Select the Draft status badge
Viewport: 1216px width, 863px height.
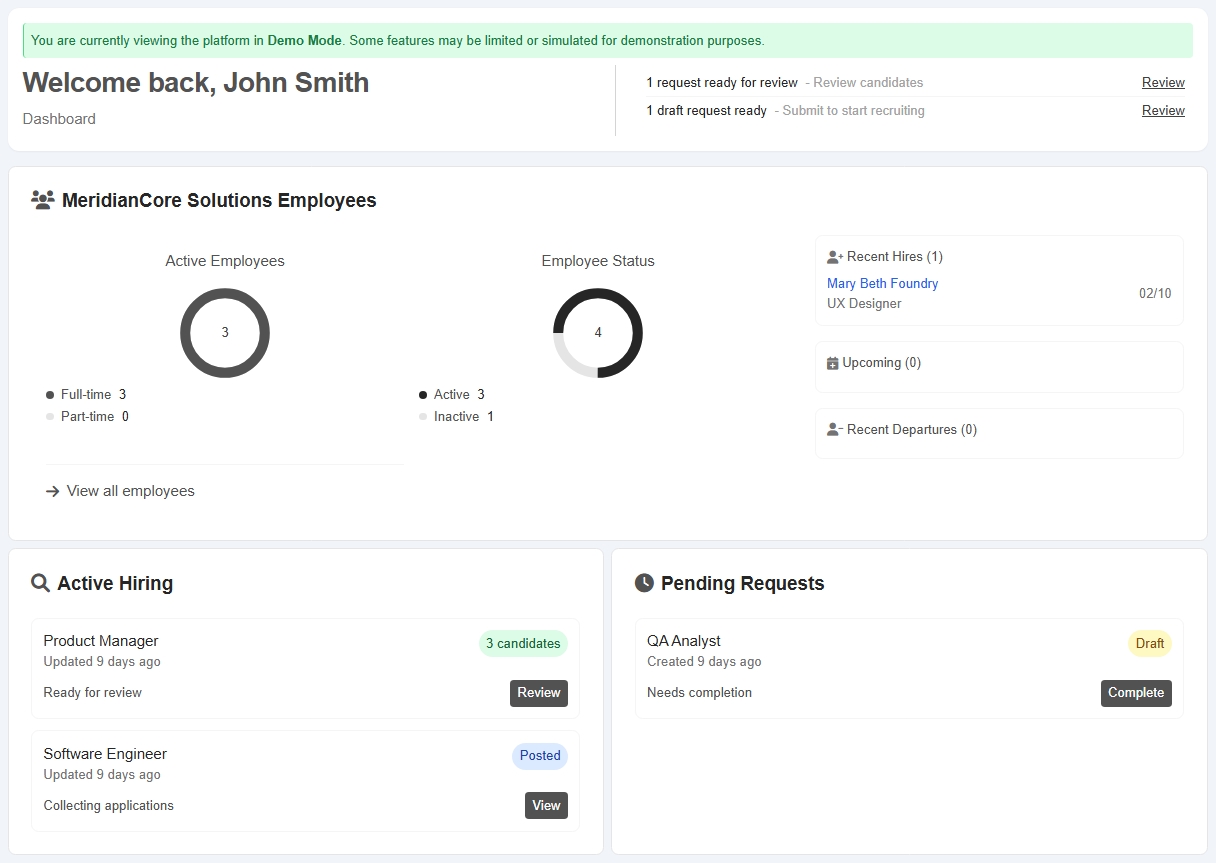1149,644
